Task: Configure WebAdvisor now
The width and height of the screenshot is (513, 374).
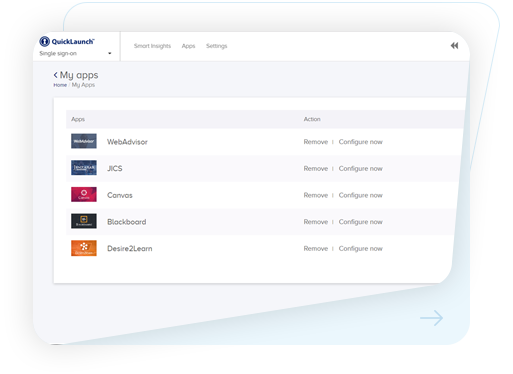Action: pyautogui.click(x=360, y=142)
